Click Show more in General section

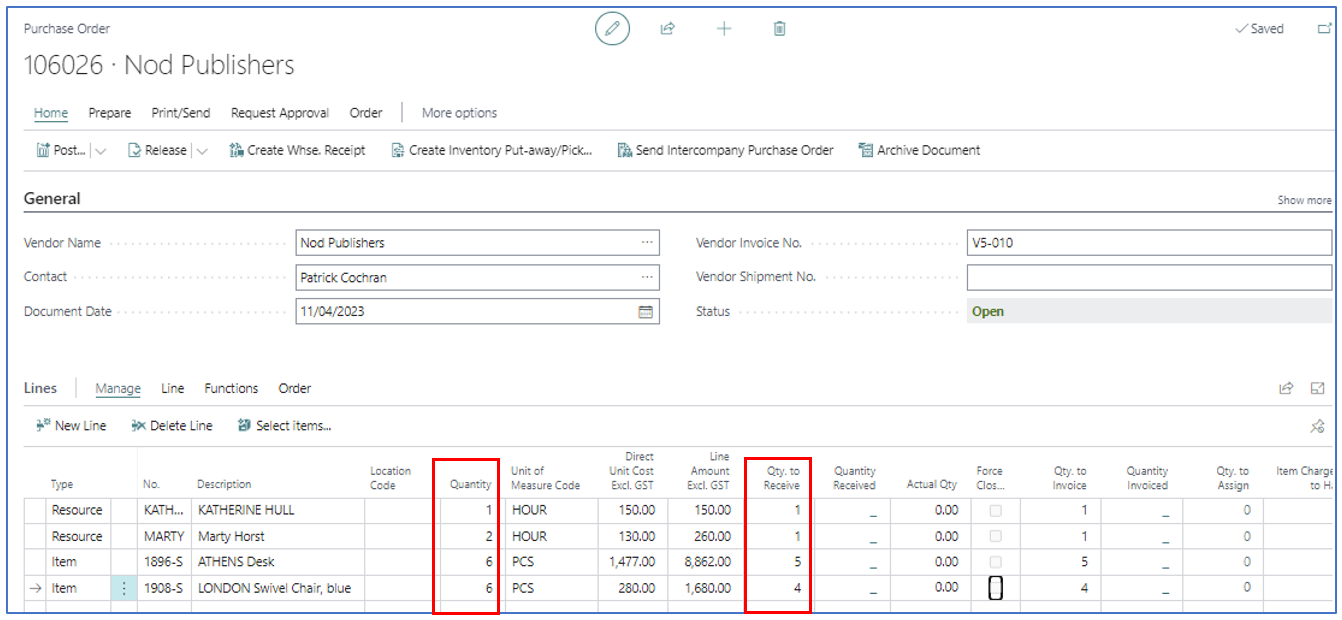pyautogui.click(x=1303, y=201)
